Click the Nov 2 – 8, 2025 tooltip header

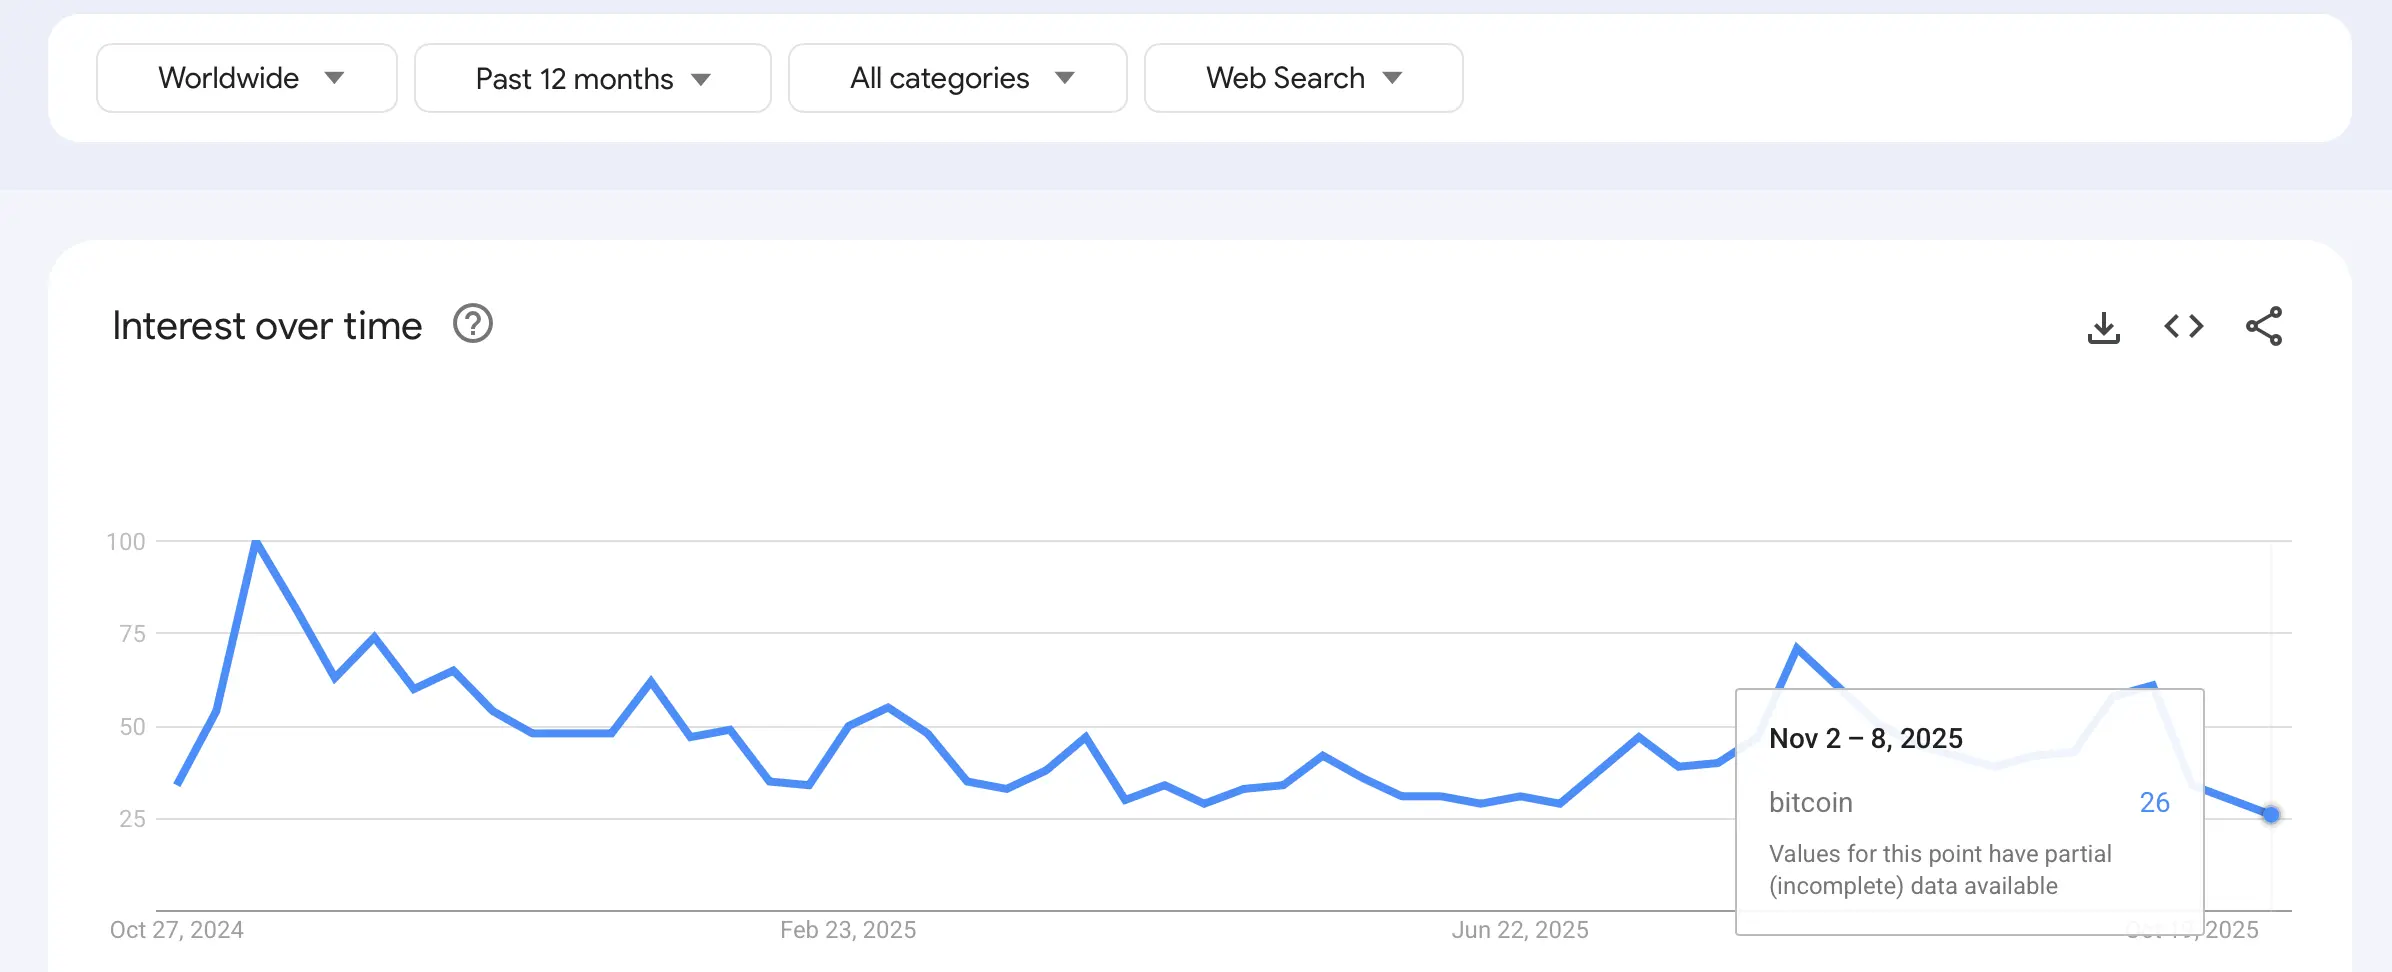pos(1866,738)
